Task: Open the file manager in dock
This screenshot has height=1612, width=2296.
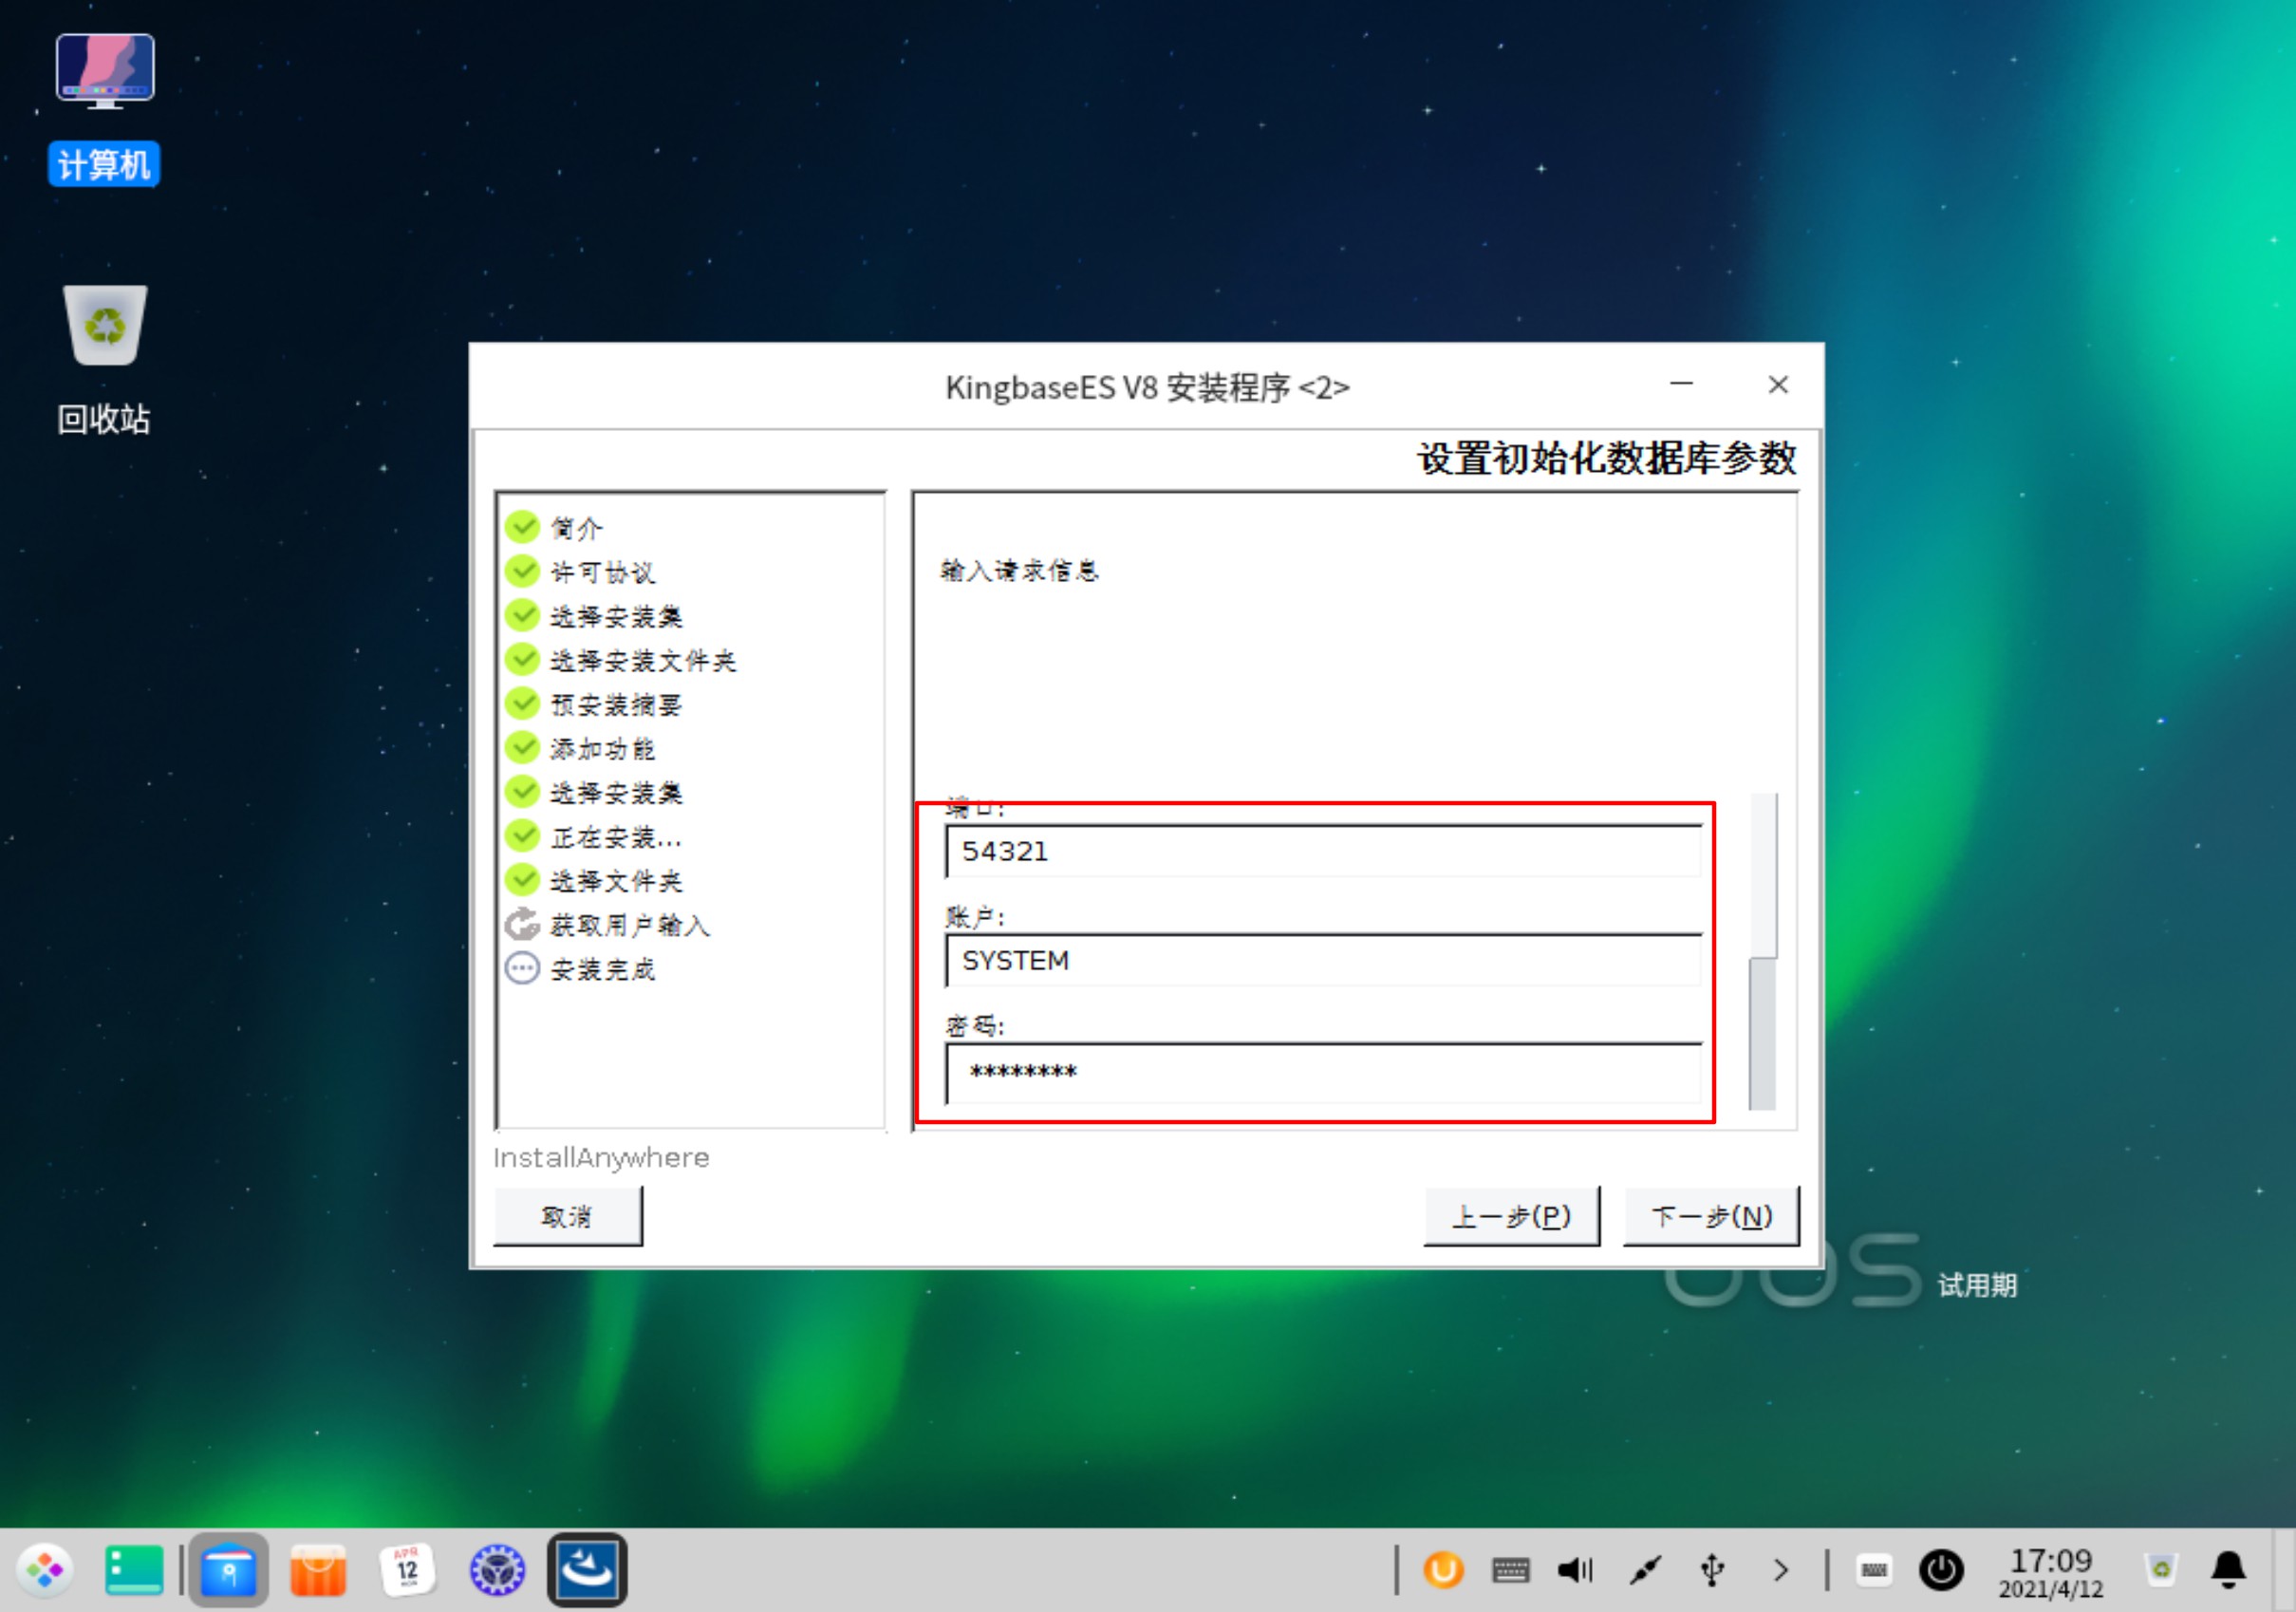Action: coord(228,1570)
